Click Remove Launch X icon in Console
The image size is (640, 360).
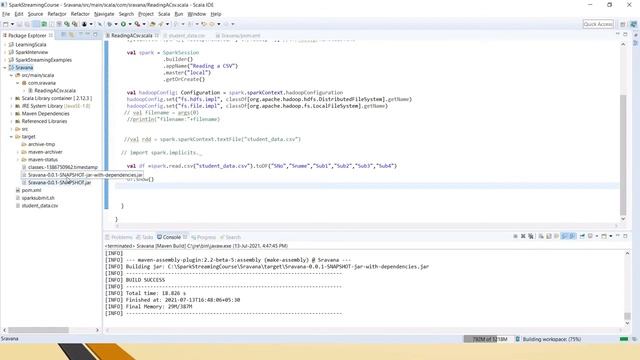pos(523,236)
